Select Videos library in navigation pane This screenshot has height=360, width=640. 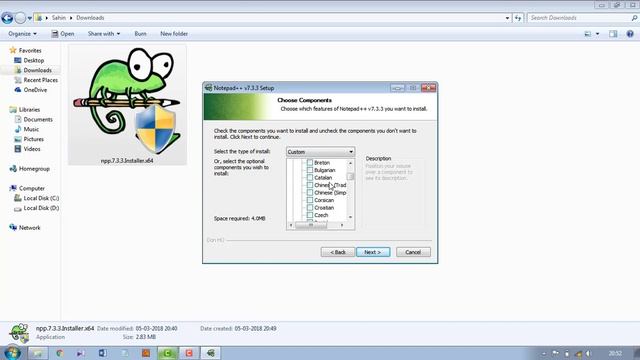pyautogui.click(x=28, y=149)
